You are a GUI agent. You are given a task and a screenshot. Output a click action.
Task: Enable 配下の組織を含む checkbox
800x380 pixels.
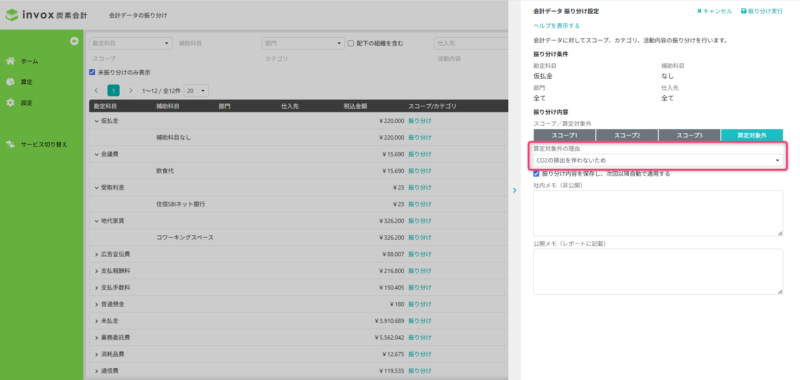coord(351,43)
